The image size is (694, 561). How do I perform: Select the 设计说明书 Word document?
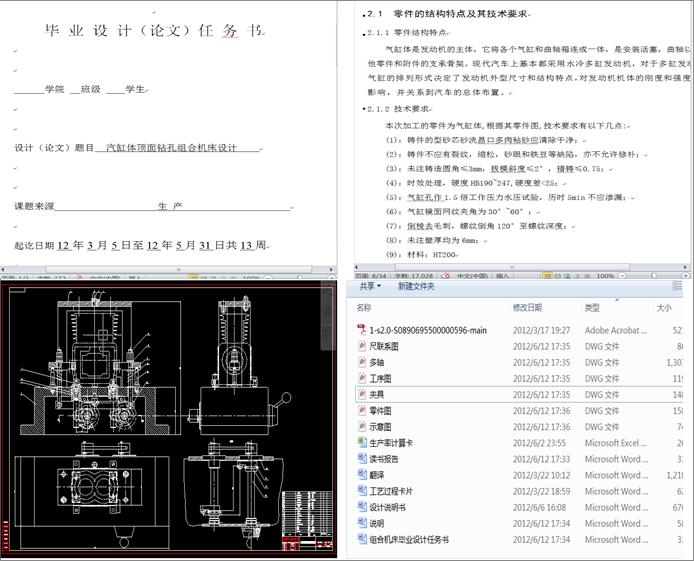point(381,507)
